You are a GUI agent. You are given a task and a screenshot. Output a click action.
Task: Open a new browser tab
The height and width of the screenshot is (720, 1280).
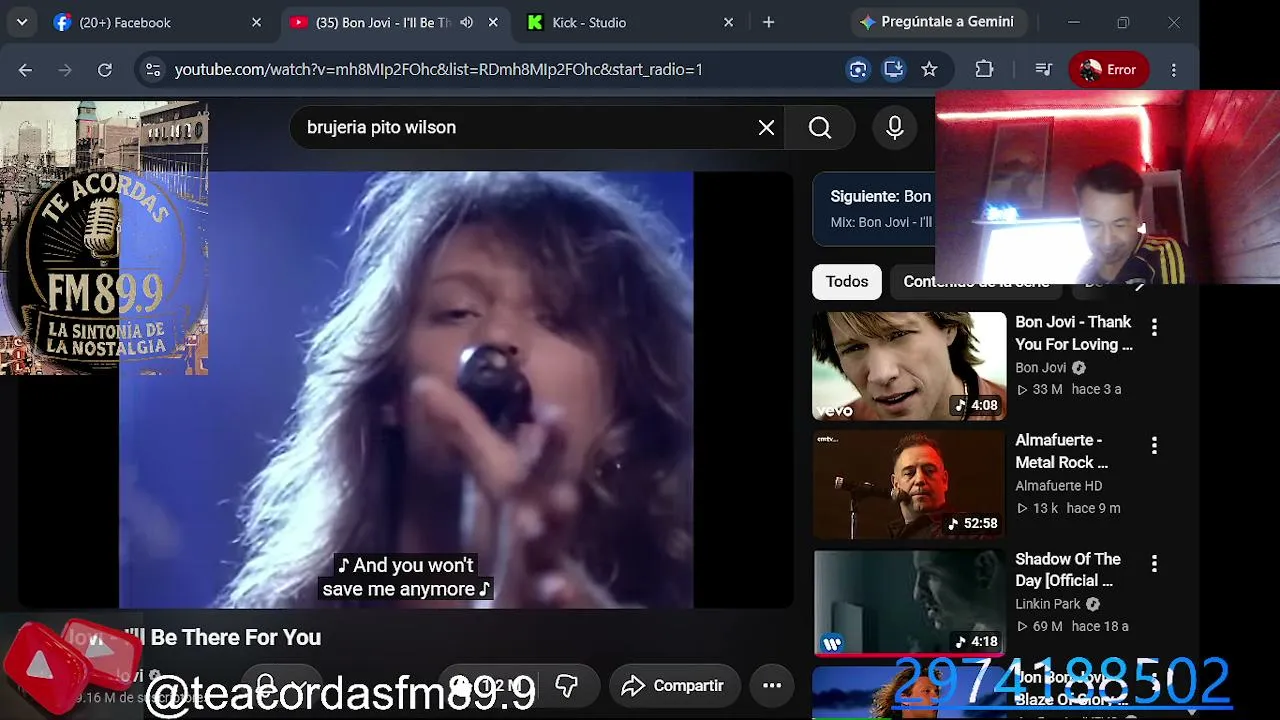(768, 22)
